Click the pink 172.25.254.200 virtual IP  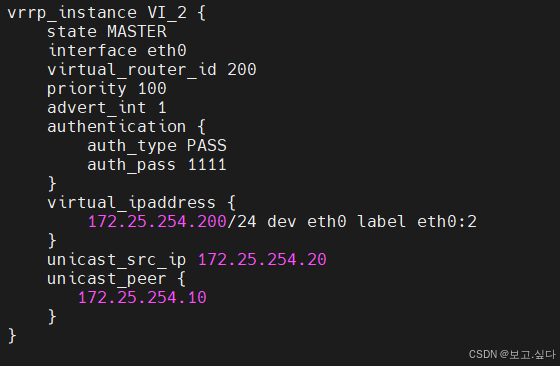(157, 222)
